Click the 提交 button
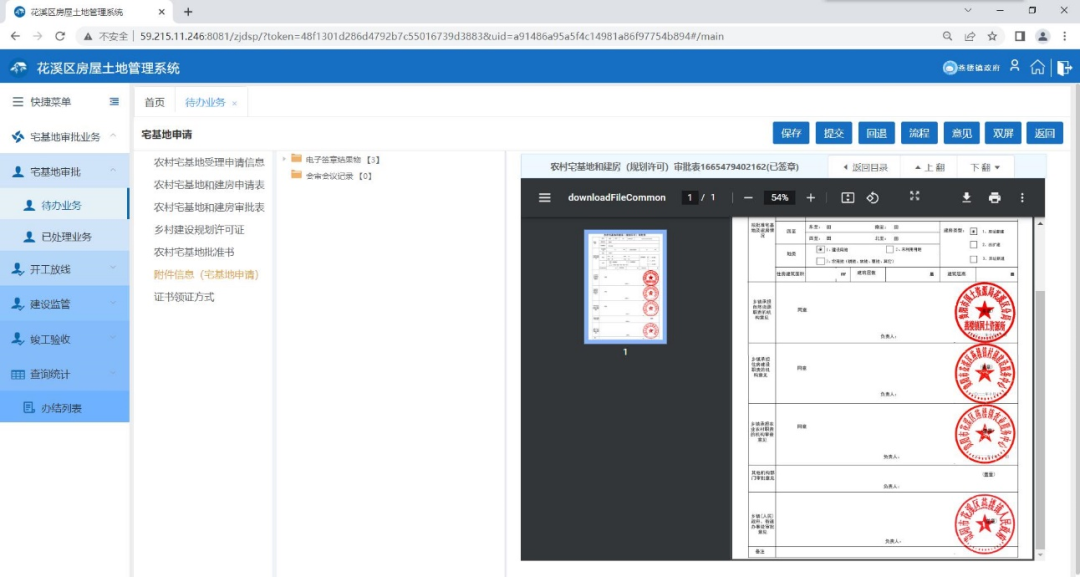 (x=833, y=133)
